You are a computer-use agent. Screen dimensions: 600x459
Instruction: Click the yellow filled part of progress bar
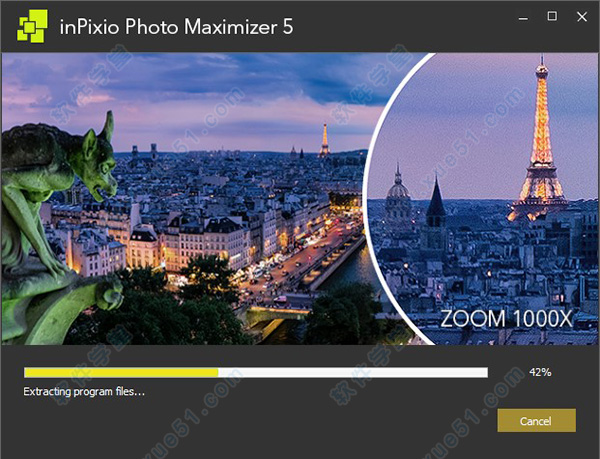(121, 373)
